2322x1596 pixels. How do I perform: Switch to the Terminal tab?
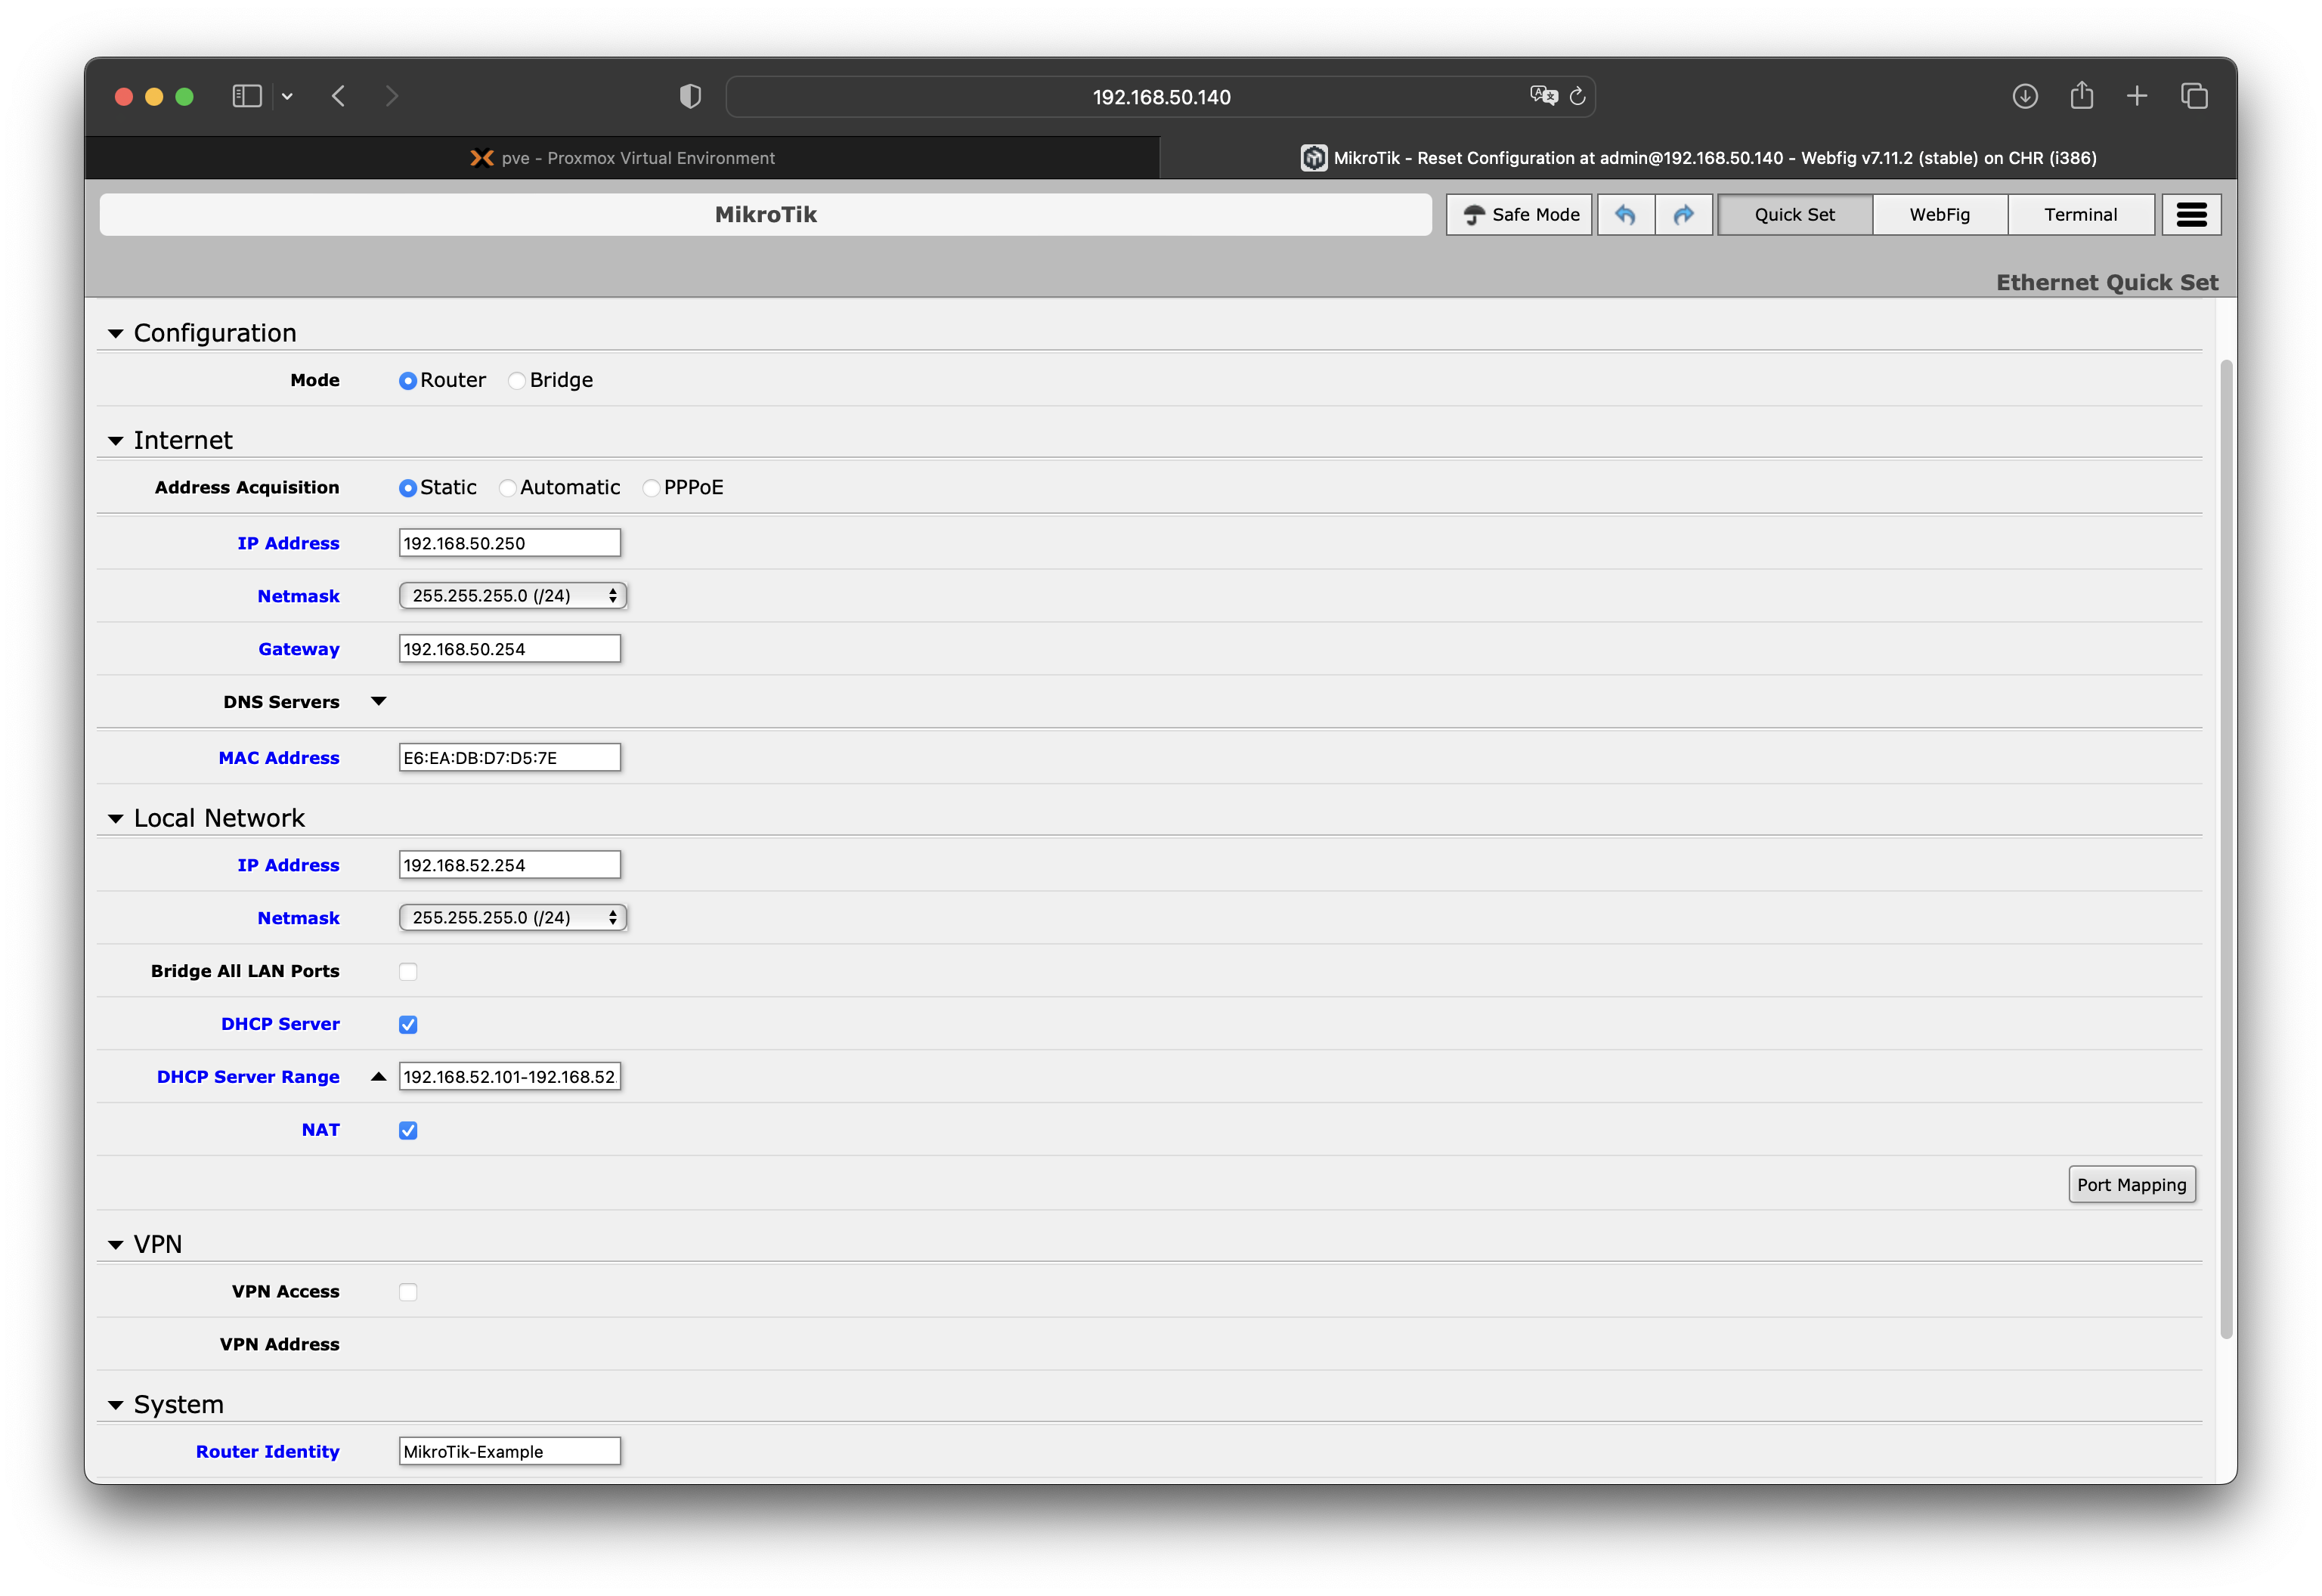tap(2080, 214)
